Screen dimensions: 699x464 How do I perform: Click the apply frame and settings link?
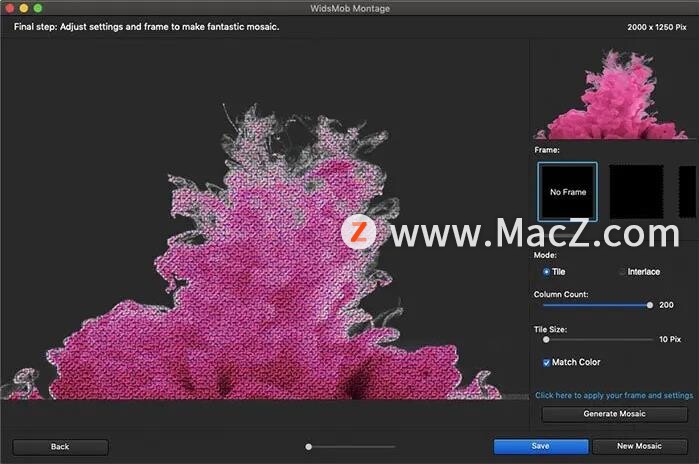pos(614,395)
